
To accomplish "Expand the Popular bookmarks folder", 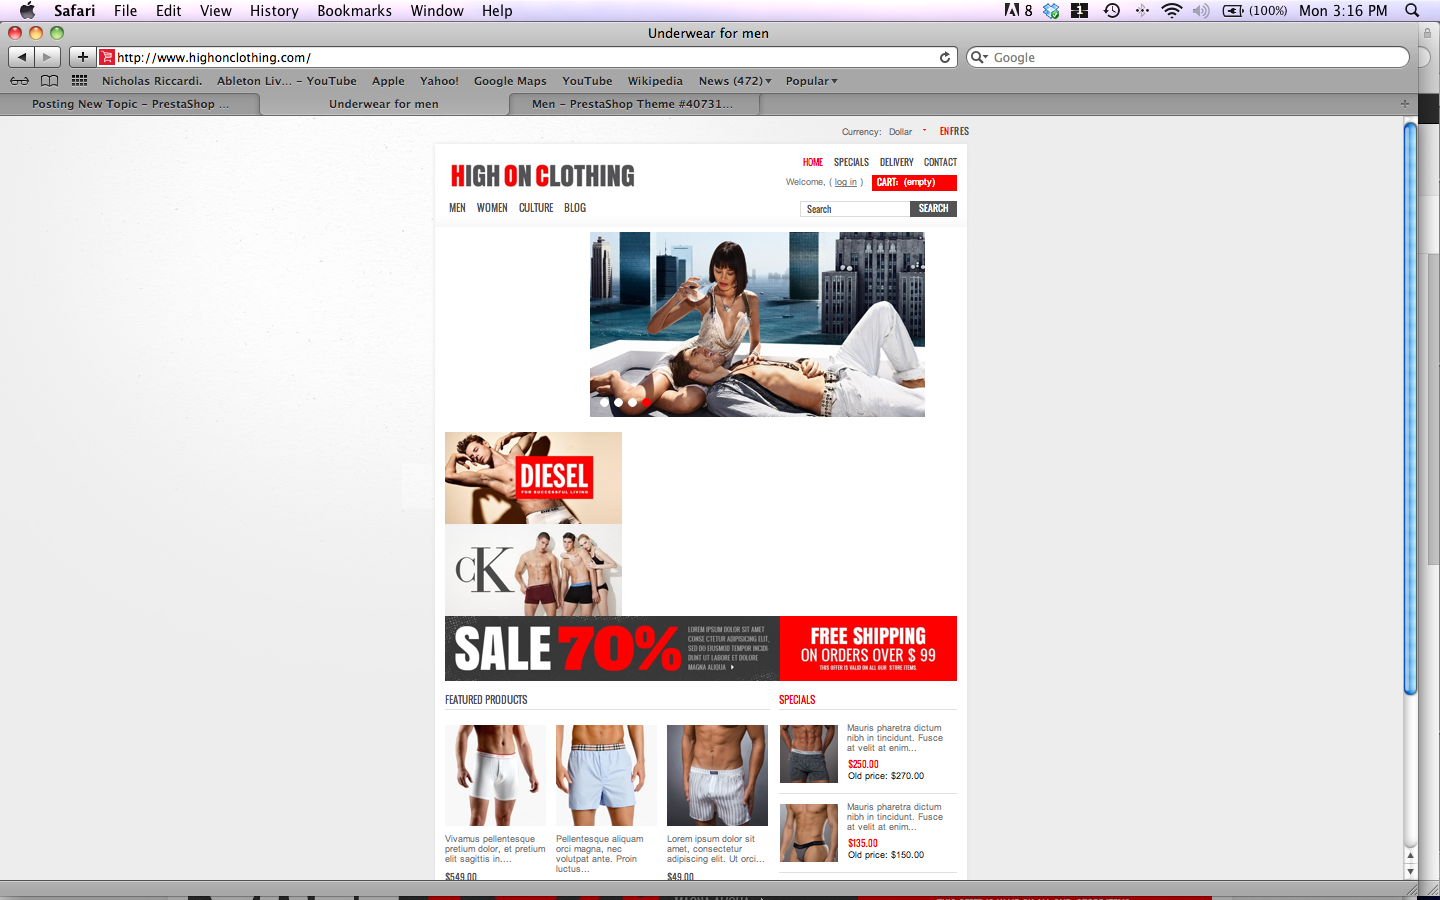I will [811, 81].
